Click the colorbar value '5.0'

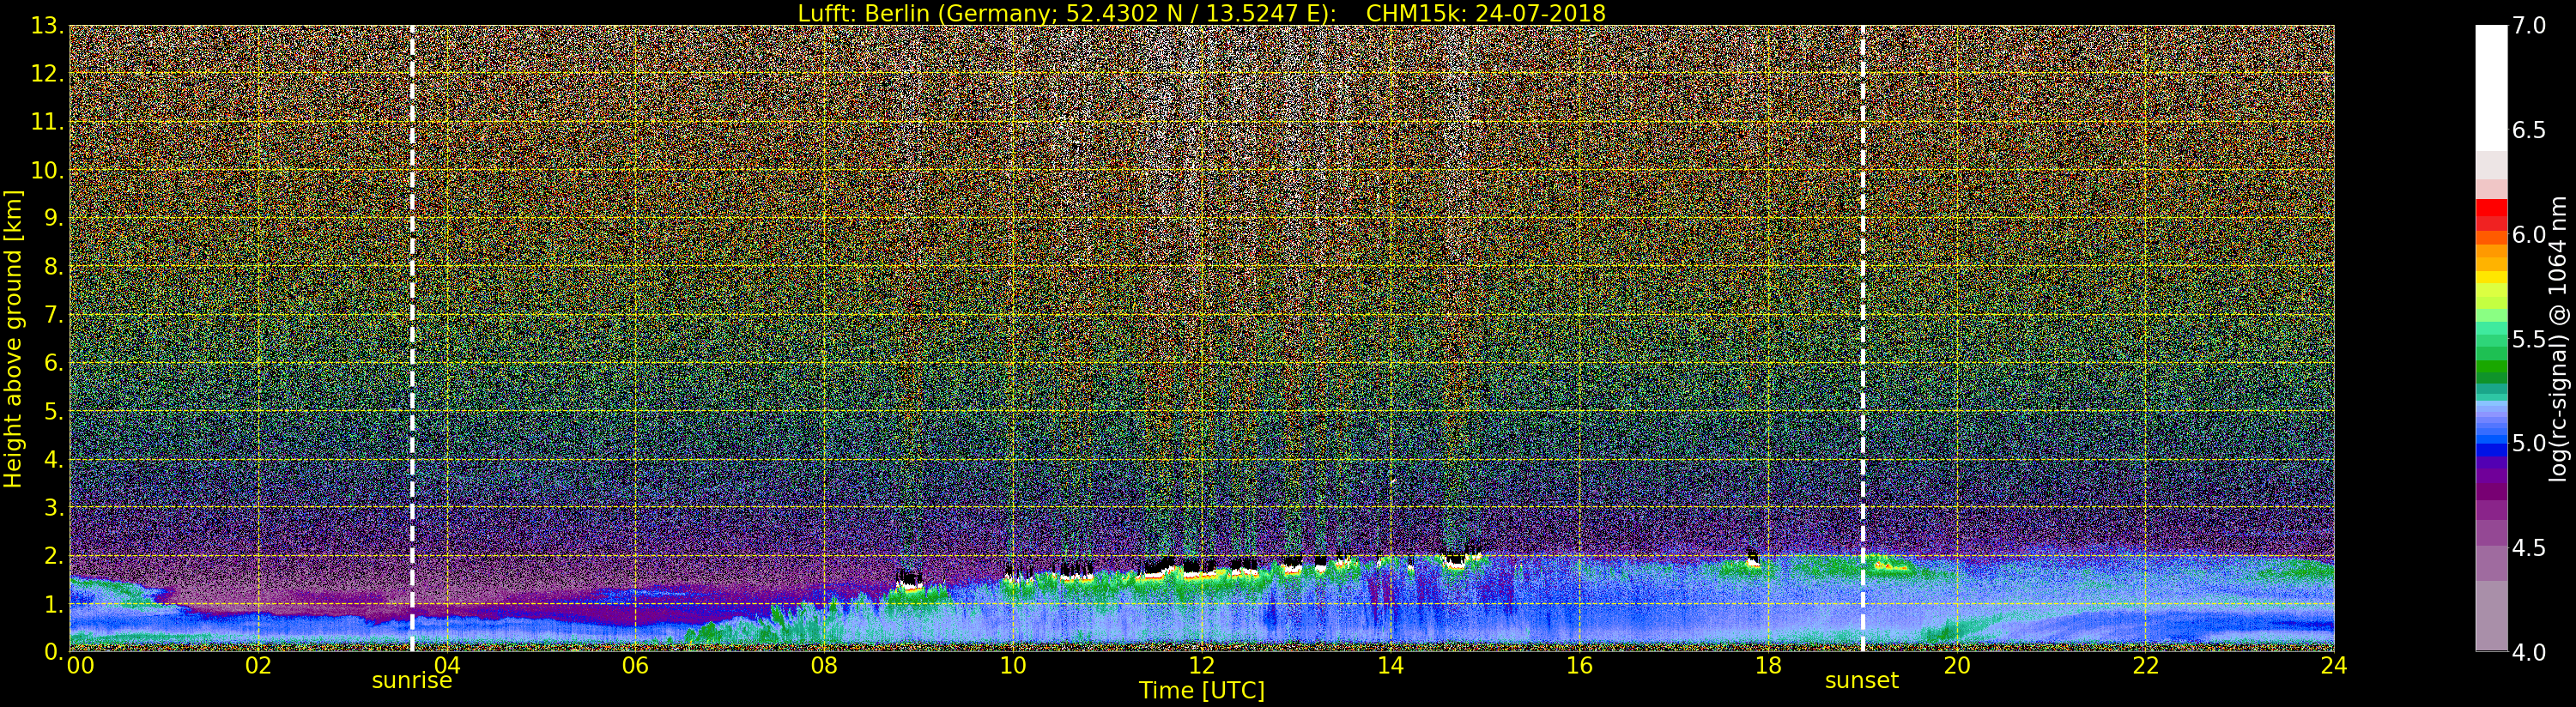coord(2529,443)
